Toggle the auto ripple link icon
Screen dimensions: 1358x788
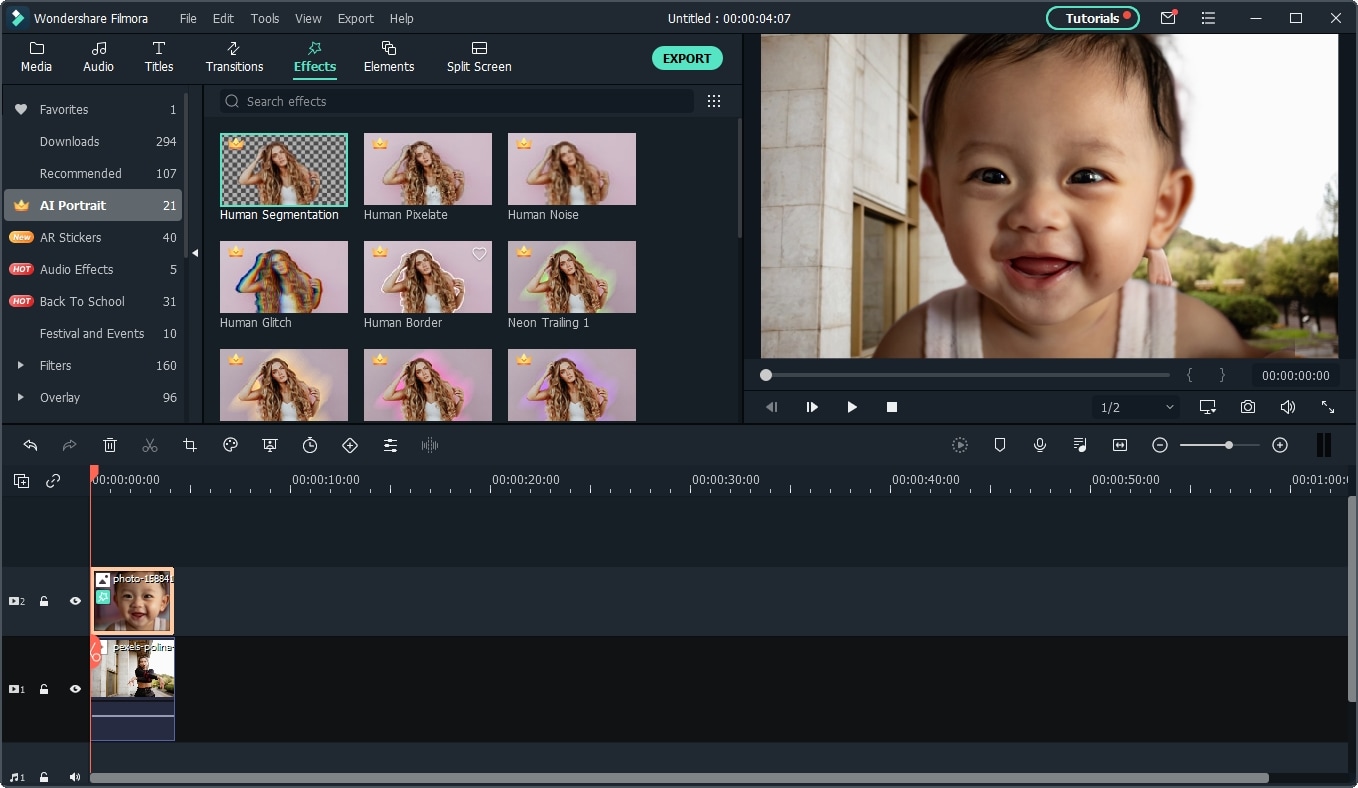pyautogui.click(x=53, y=481)
